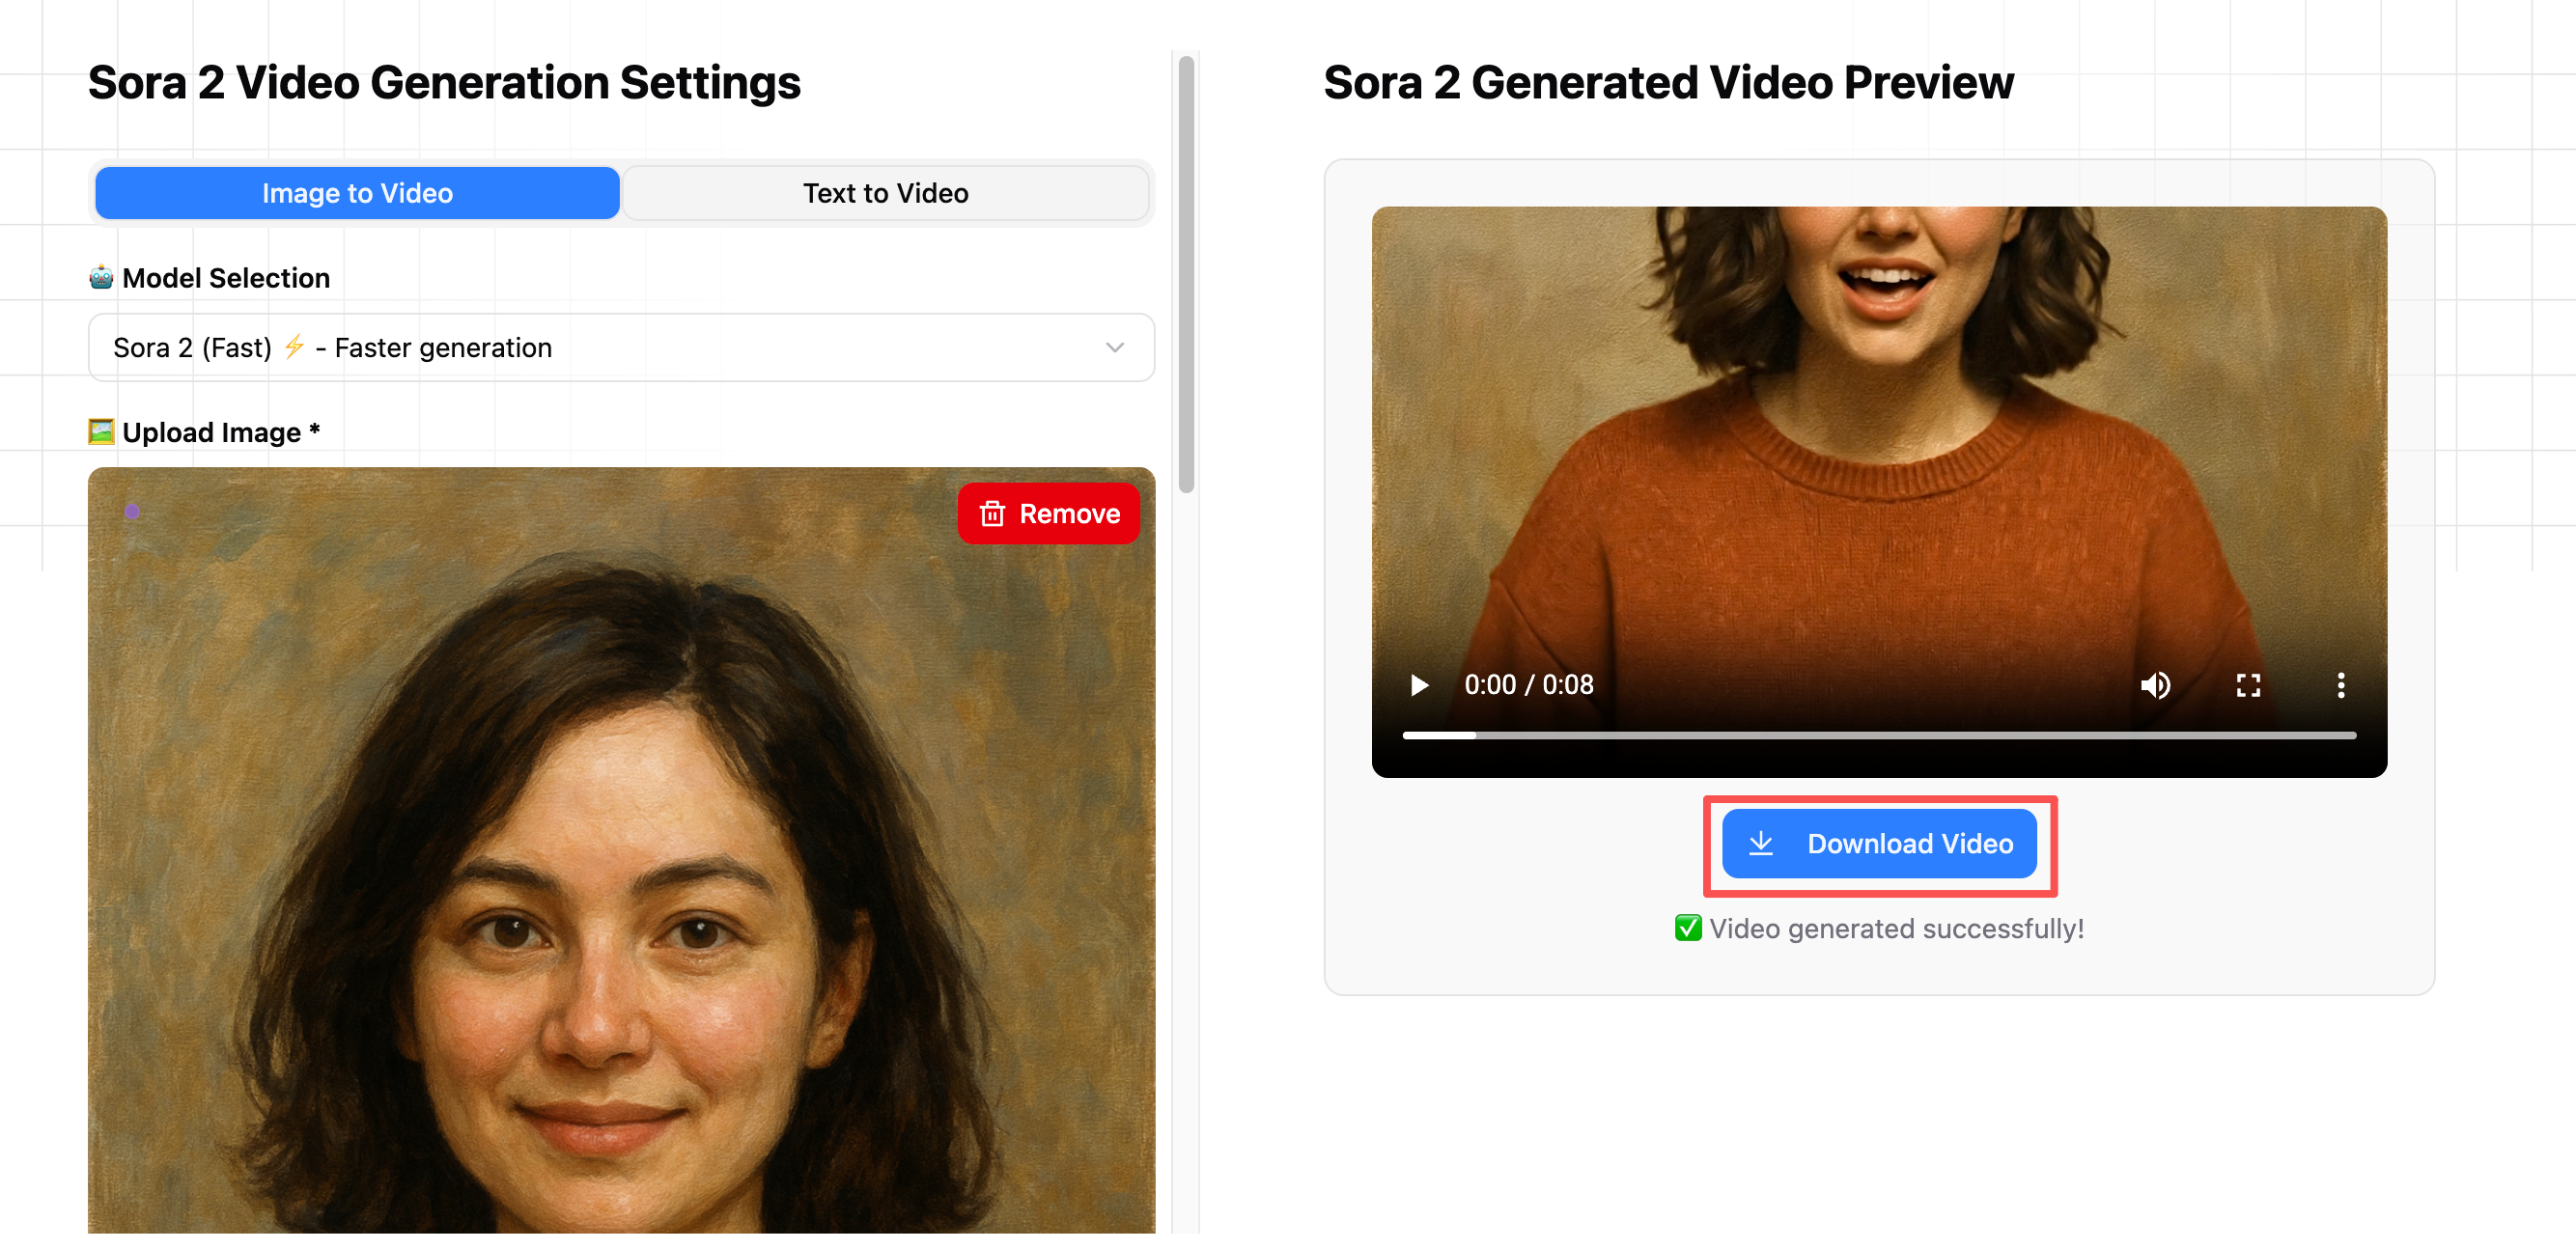
Task: Download the generated video
Action: (x=1878, y=844)
